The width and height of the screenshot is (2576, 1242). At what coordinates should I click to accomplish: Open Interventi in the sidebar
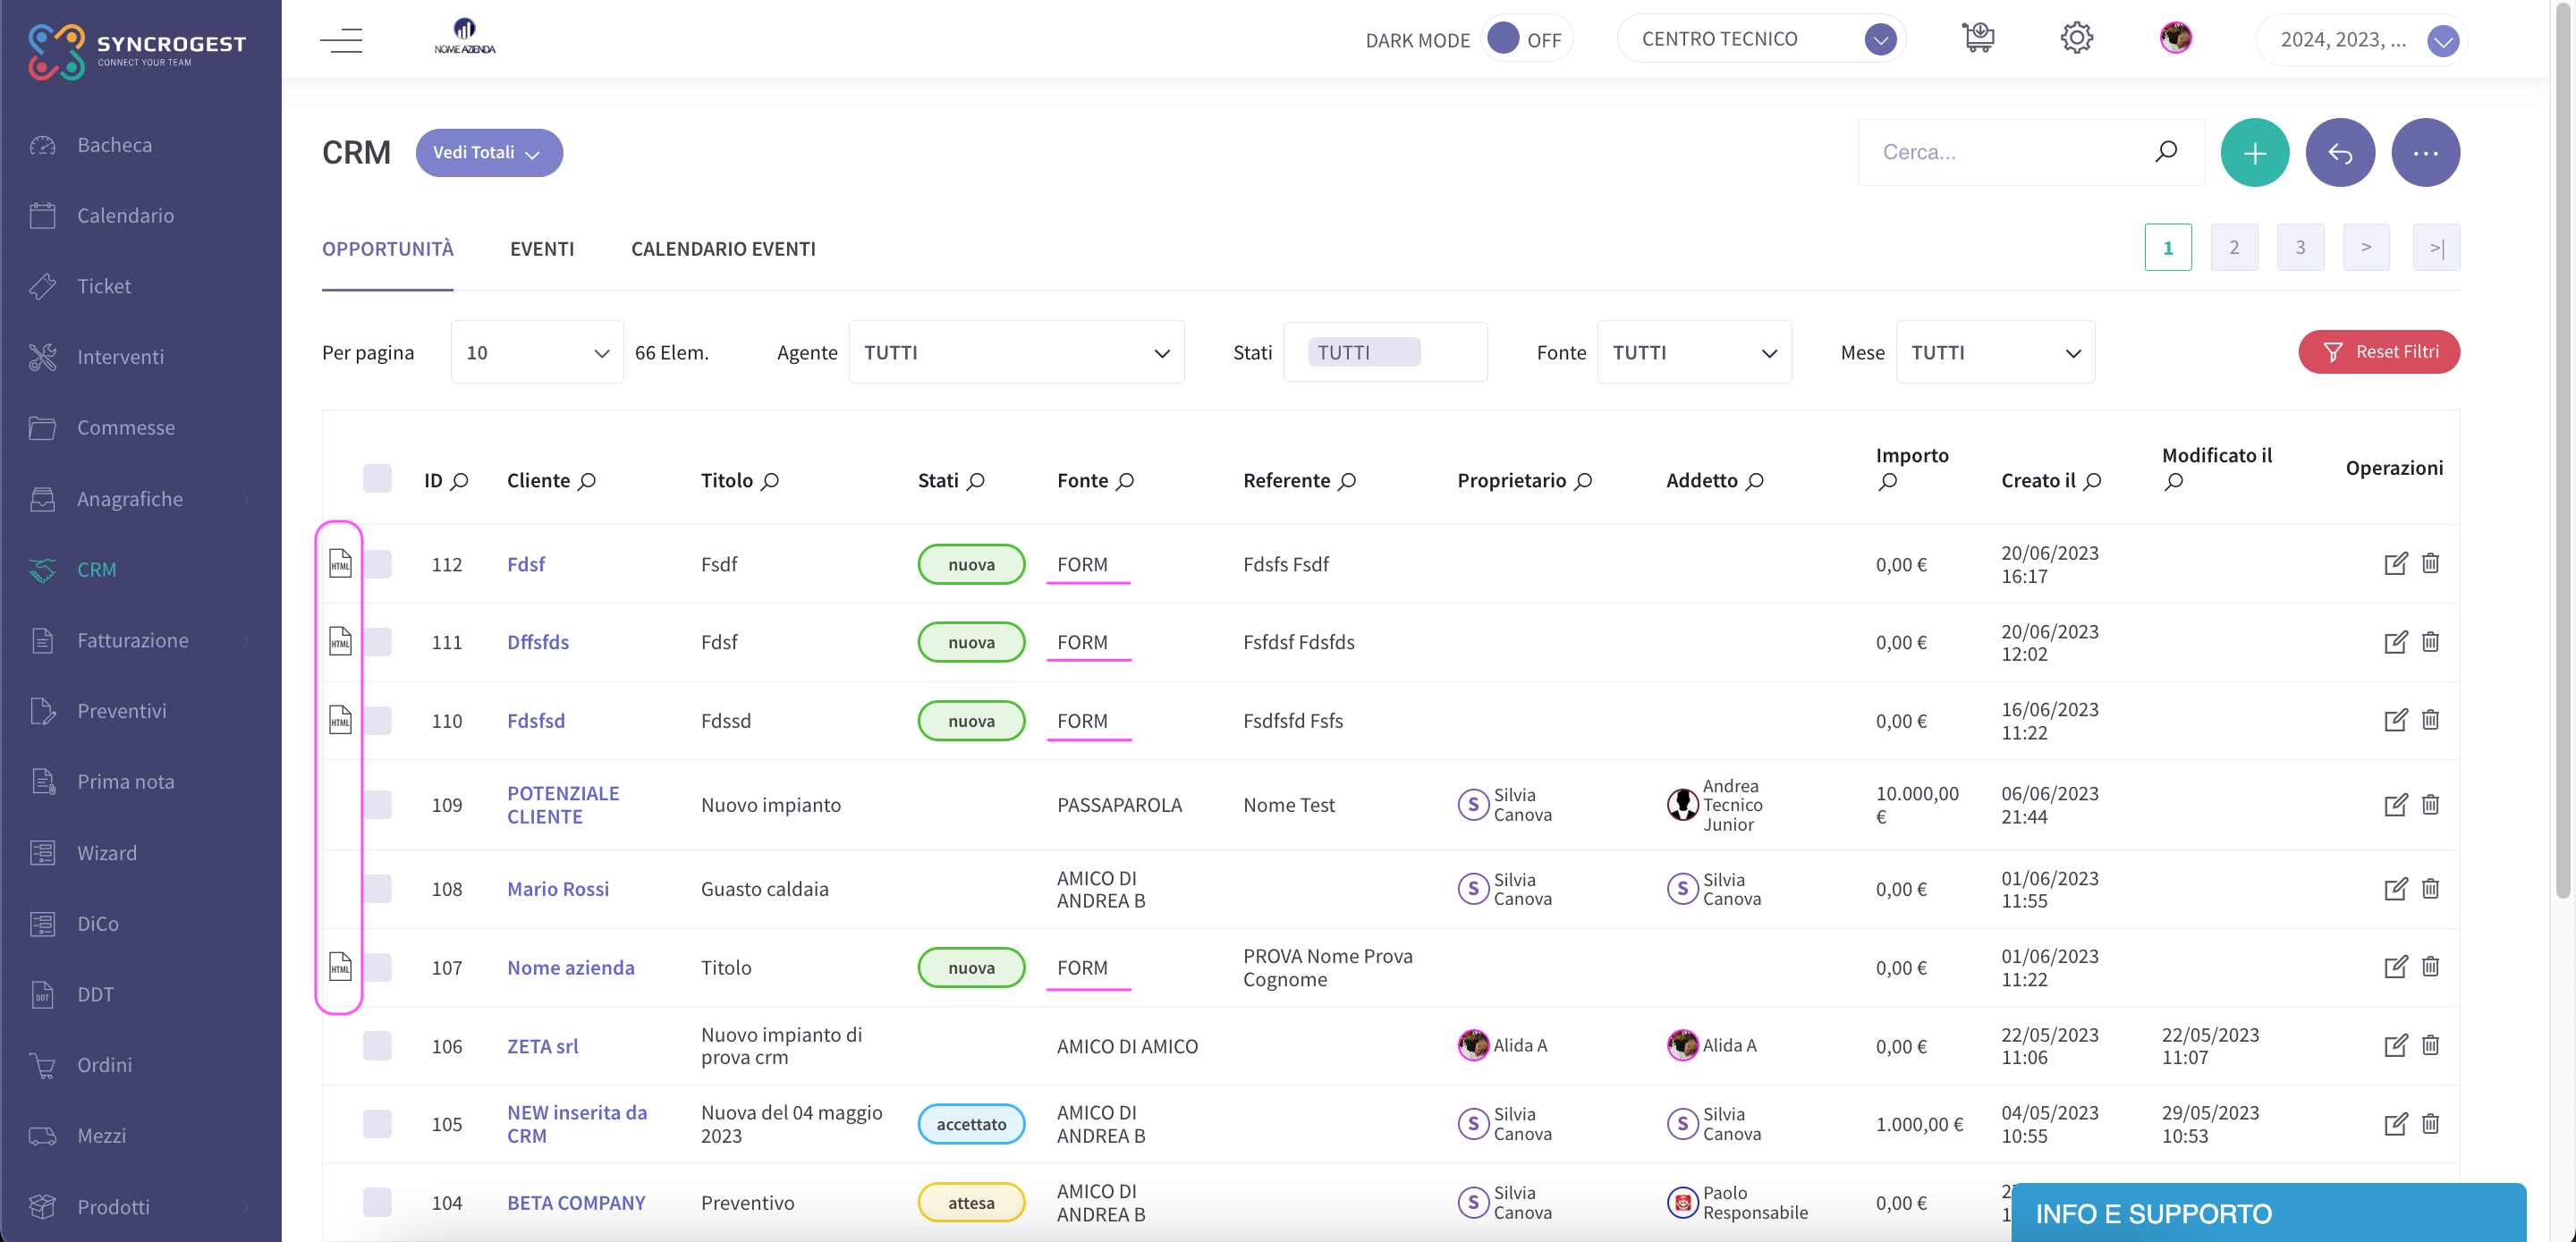(121, 357)
